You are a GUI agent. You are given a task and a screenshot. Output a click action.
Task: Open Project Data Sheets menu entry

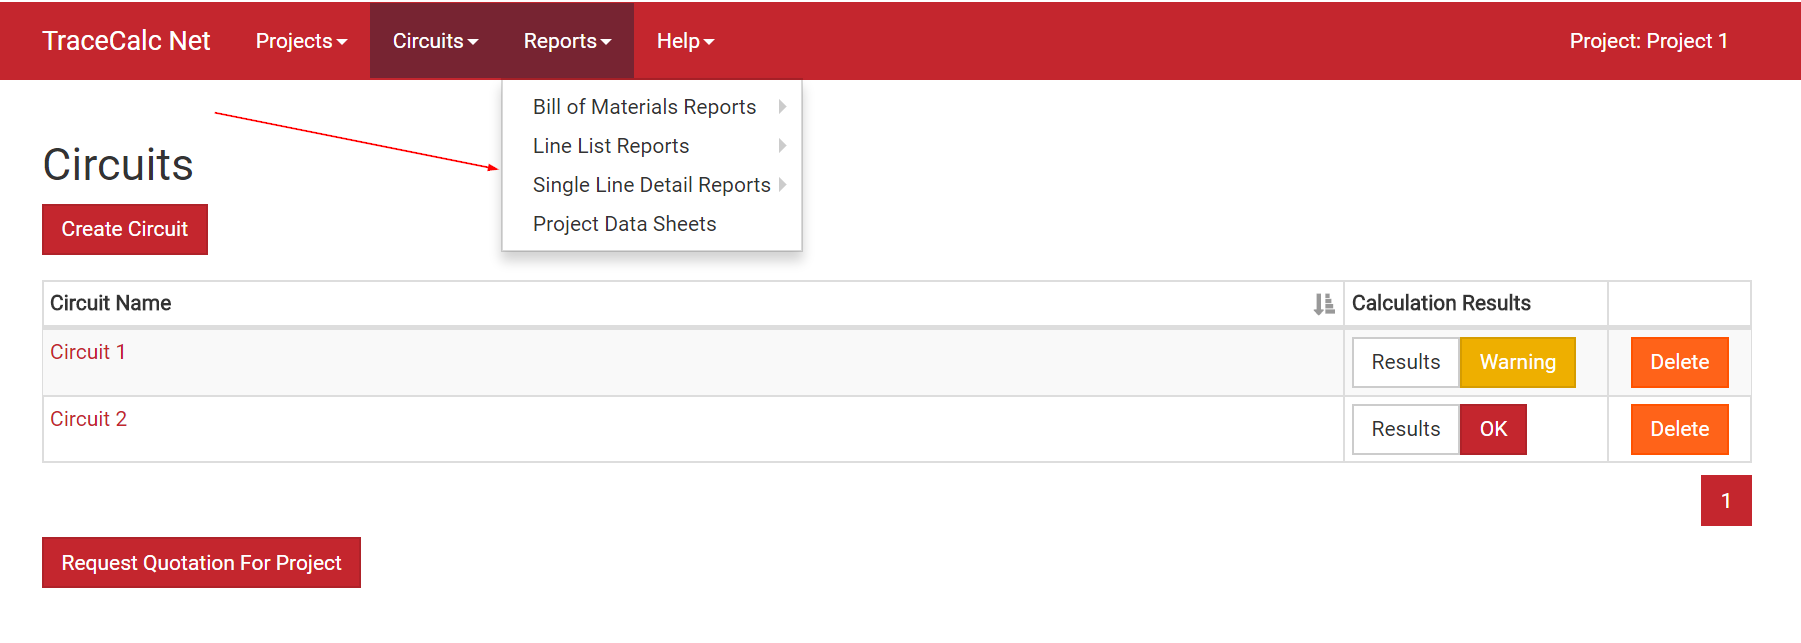(x=624, y=224)
